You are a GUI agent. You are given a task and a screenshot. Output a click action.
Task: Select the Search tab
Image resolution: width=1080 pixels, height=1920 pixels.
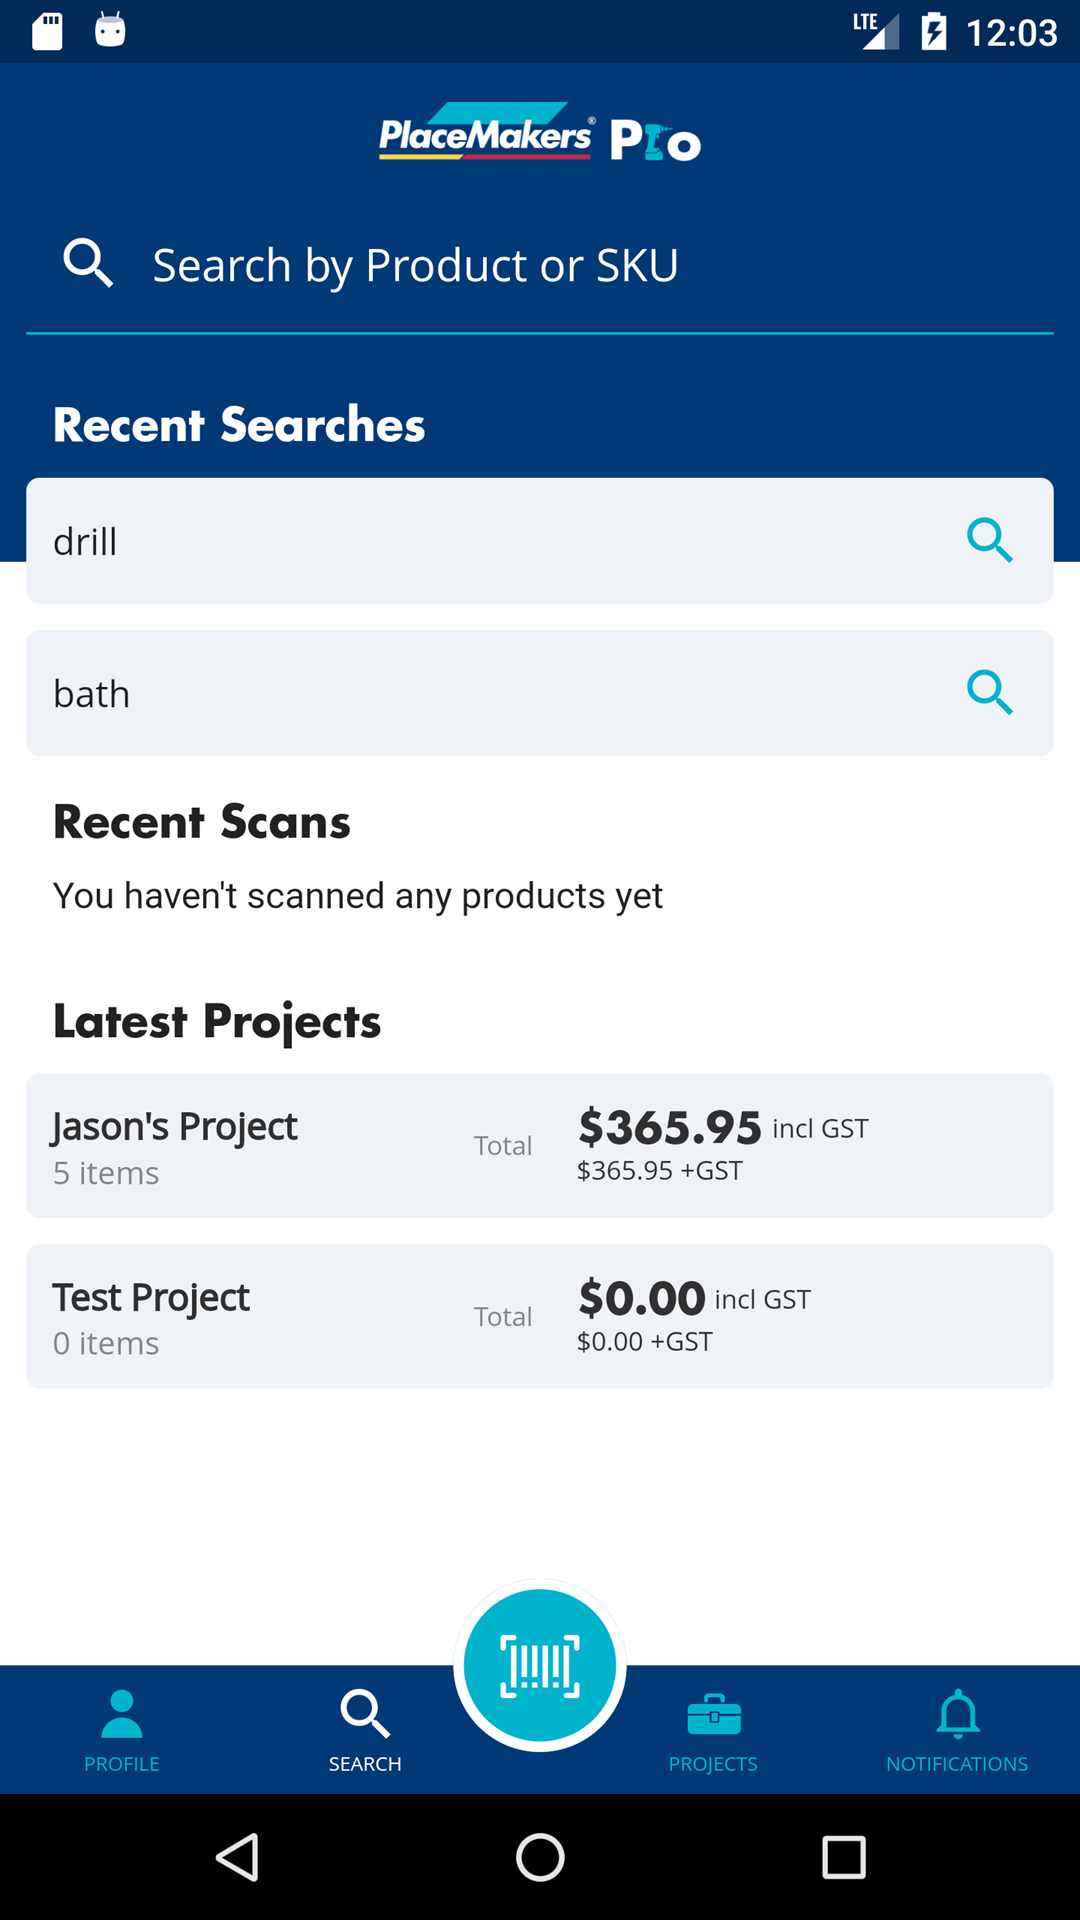pos(365,1730)
